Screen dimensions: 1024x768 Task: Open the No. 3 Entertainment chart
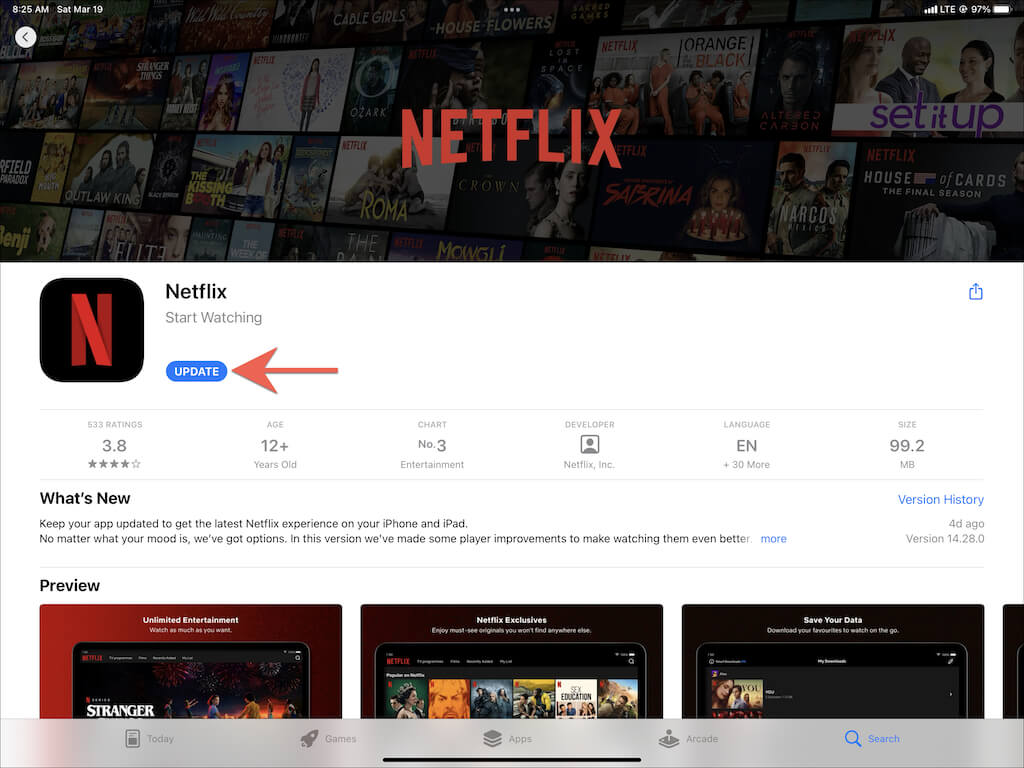pyautogui.click(x=432, y=445)
